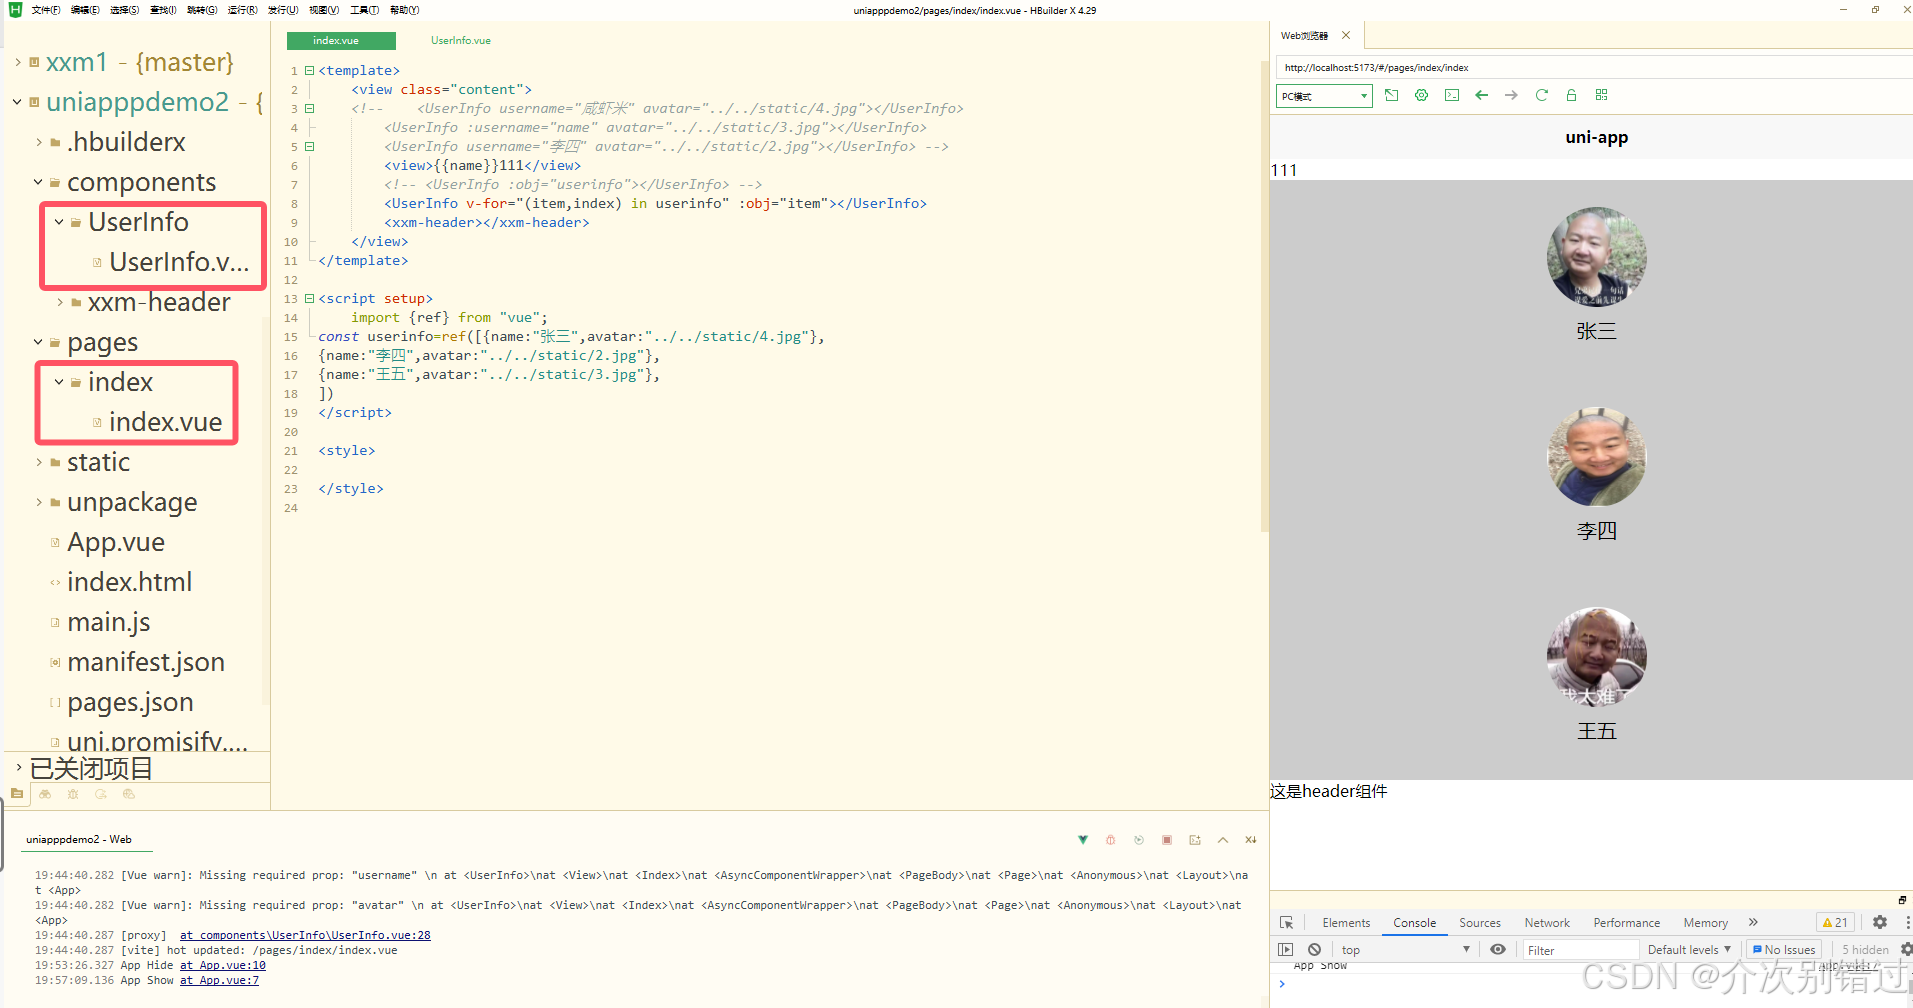Screen dimensions: 1913x1008
Task: Clear console output with X icon
Action: click(1250, 840)
